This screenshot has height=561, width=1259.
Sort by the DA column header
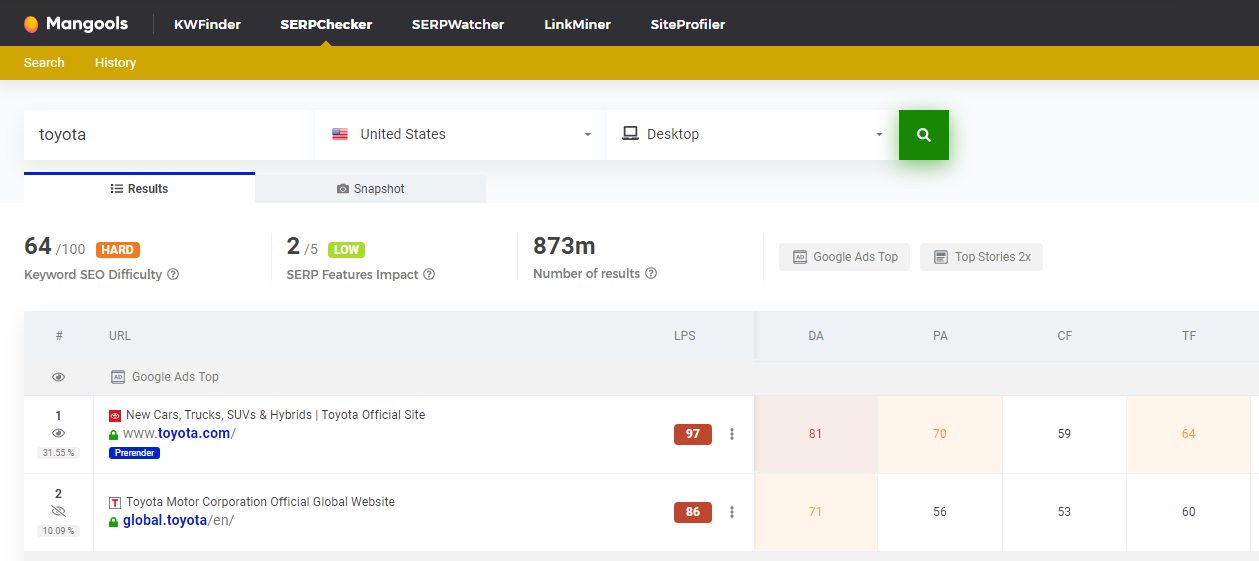pos(816,336)
